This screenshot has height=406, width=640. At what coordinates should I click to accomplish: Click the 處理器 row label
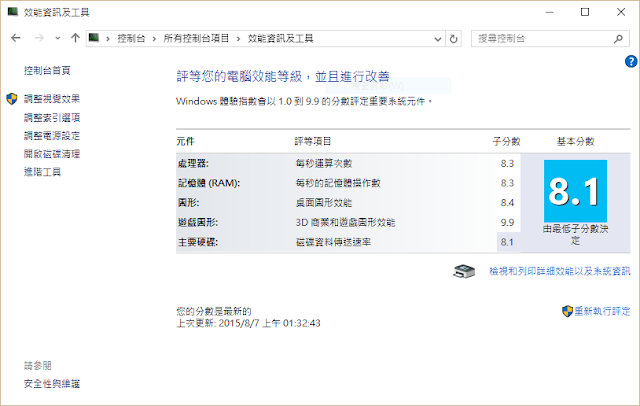coord(193,164)
